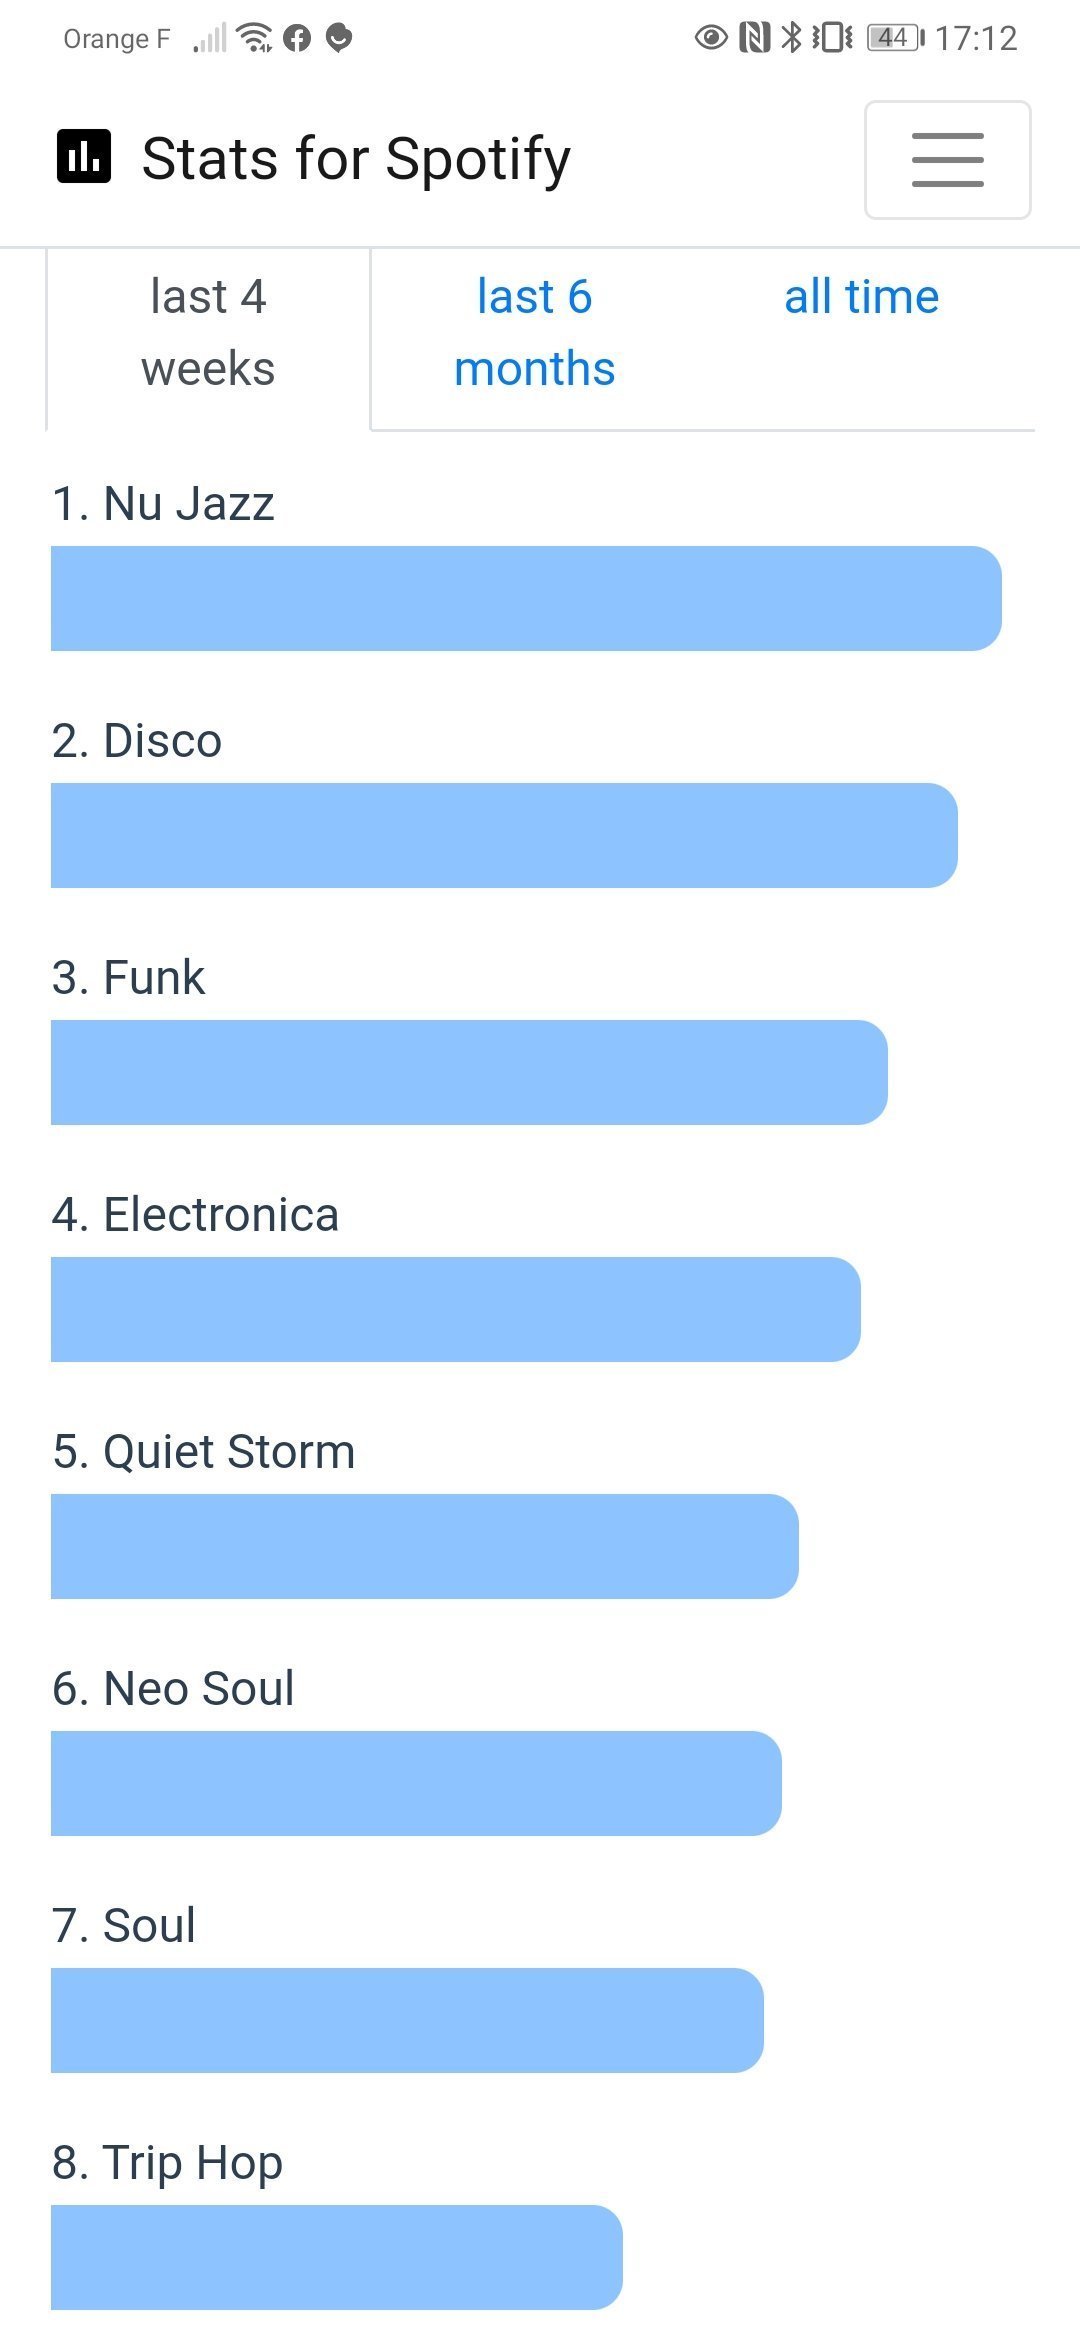The height and width of the screenshot is (2340, 1080).
Task: Tap the Wi-Fi status icon
Action: coord(257,38)
